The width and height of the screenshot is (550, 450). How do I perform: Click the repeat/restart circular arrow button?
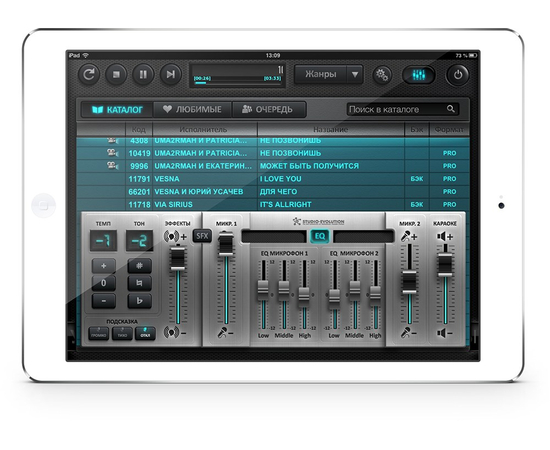tap(88, 75)
